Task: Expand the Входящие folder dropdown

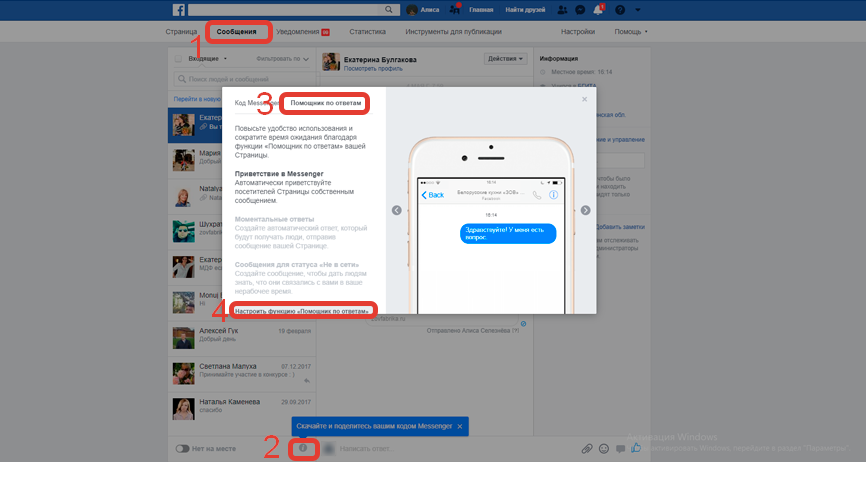Action: 208,59
